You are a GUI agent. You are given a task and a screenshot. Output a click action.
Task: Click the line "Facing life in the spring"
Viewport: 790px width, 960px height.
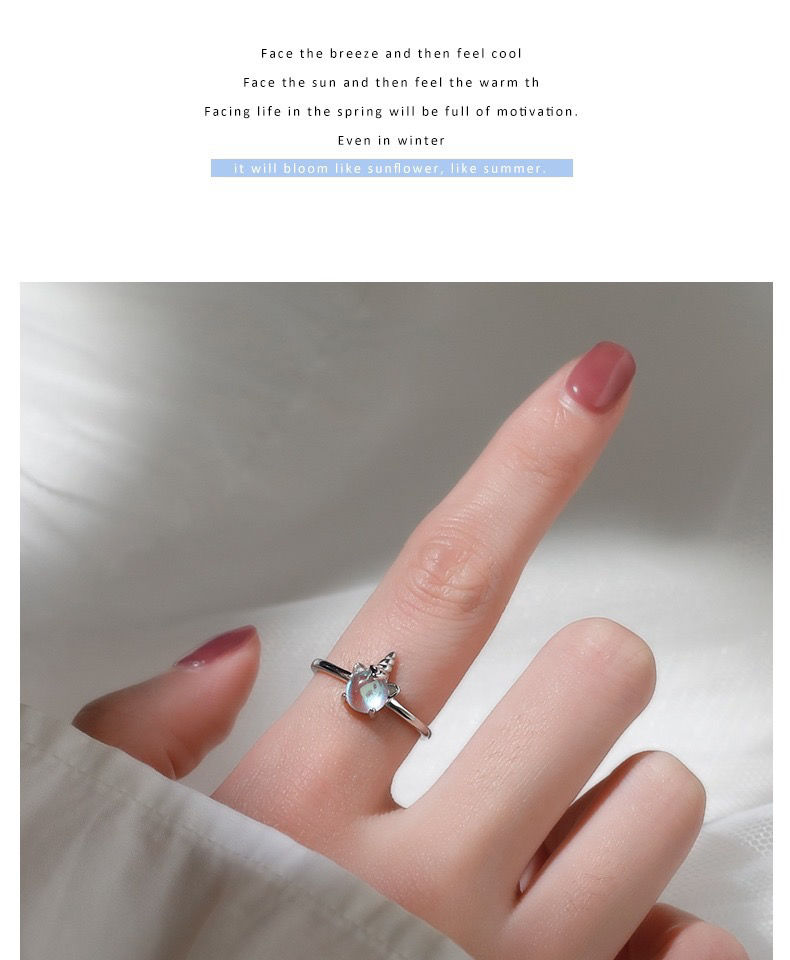tap(293, 111)
